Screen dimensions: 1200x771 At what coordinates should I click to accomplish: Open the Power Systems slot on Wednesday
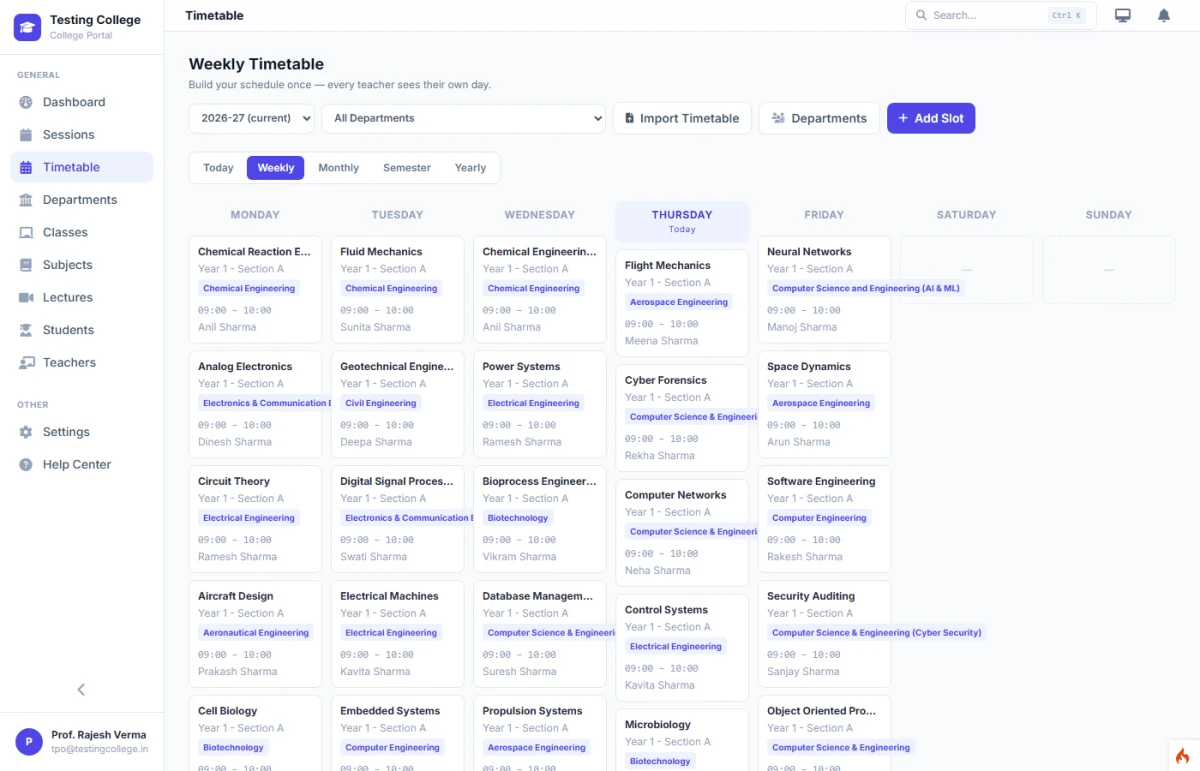[x=540, y=404]
